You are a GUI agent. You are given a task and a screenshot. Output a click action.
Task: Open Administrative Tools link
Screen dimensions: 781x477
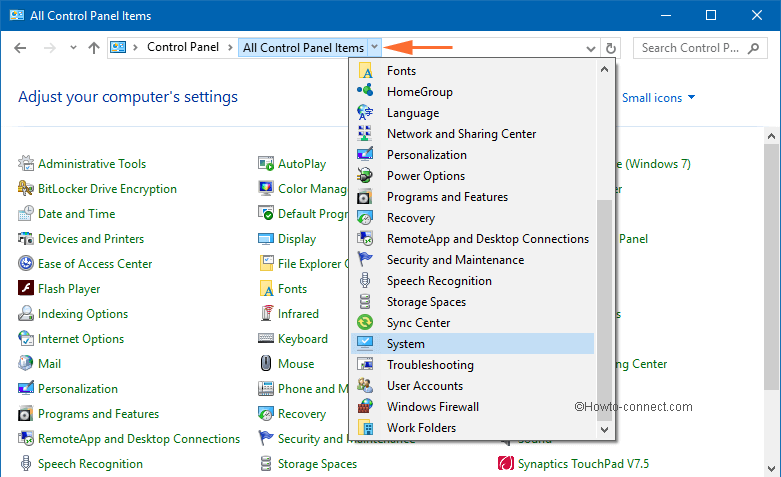(92, 164)
